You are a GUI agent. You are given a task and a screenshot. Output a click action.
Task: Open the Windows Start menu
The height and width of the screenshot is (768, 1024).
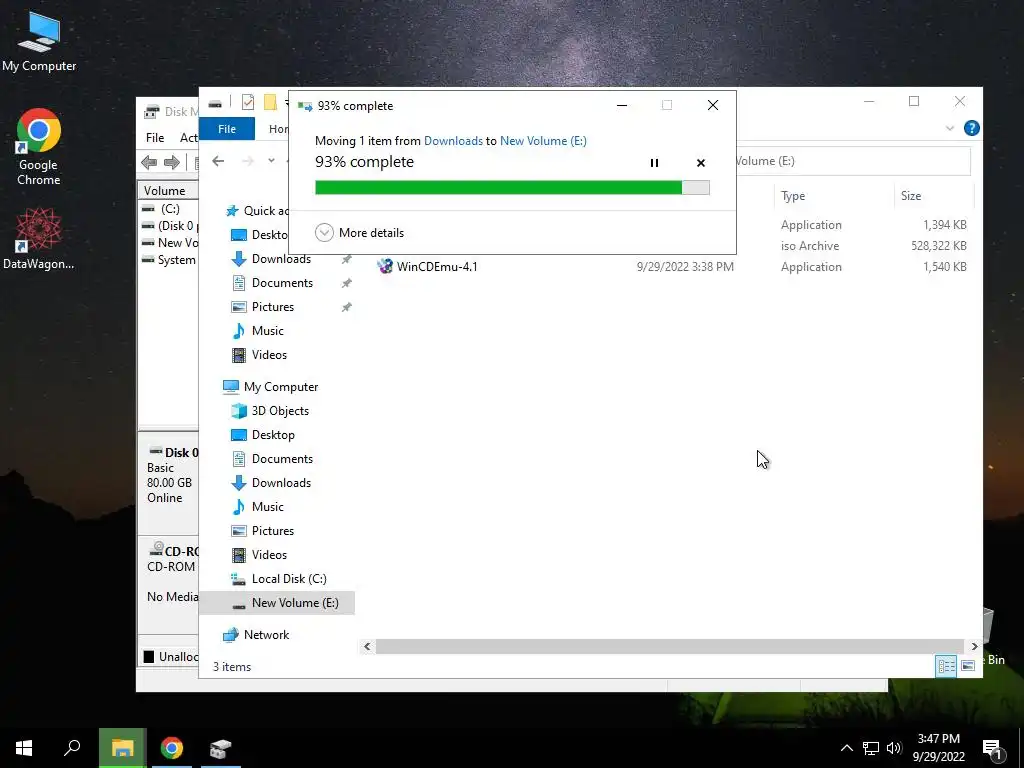pyautogui.click(x=24, y=748)
